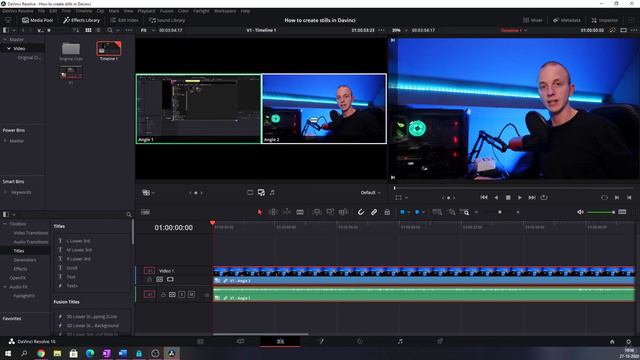This screenshot has height=360, width=640.
Task: Select the Dynamic Trim Mode tool
Action: (x=287, y=212)
